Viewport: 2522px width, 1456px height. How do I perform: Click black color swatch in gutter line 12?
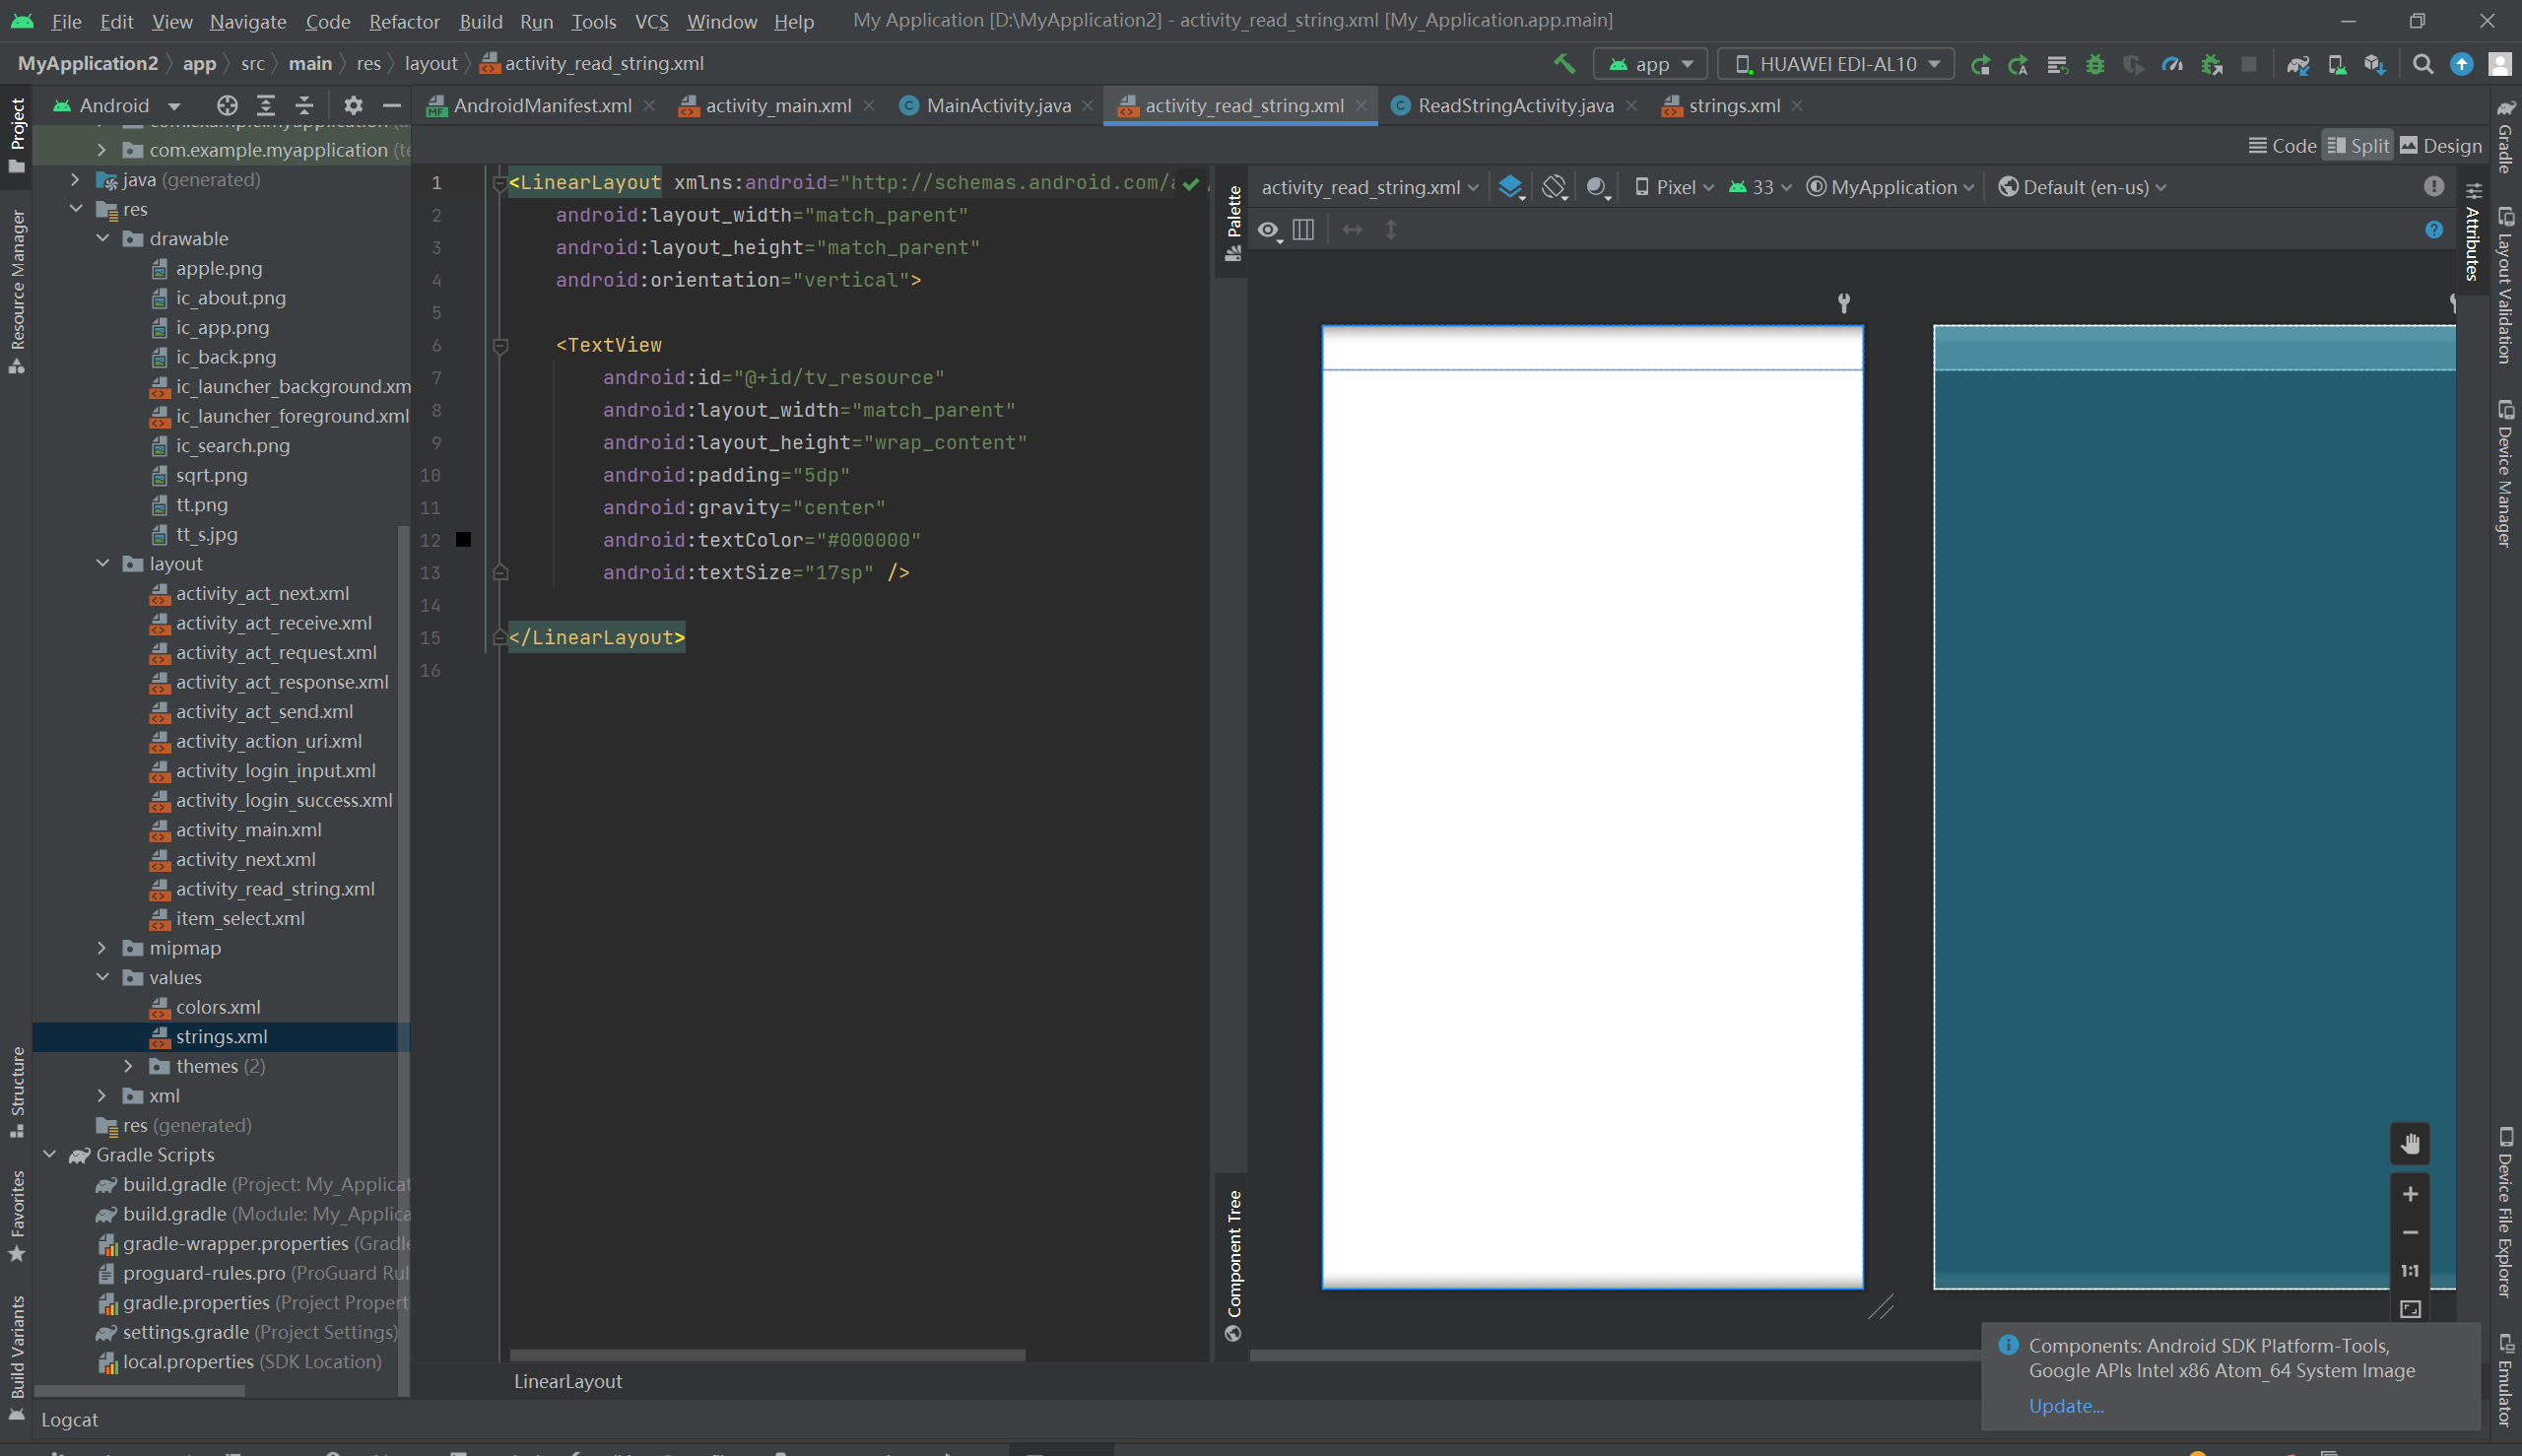pyautogui.click(x=463, y=540)
